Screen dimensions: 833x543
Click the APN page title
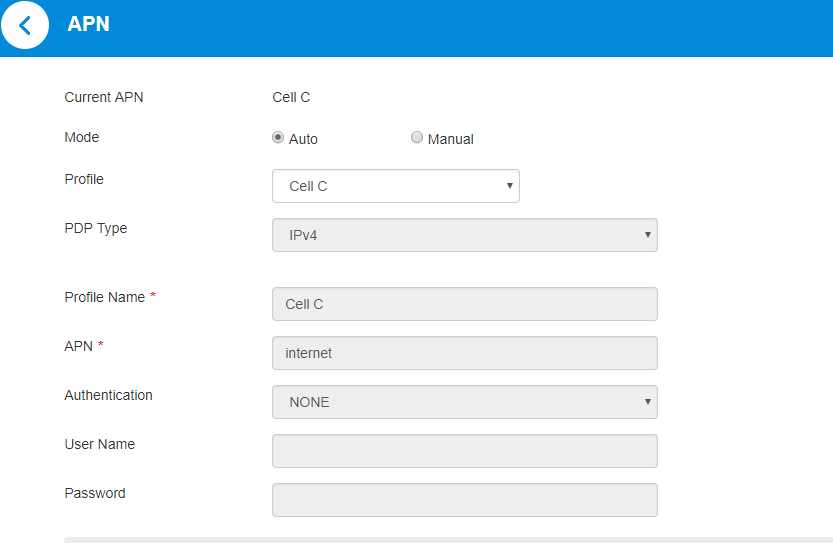point(88,24)
